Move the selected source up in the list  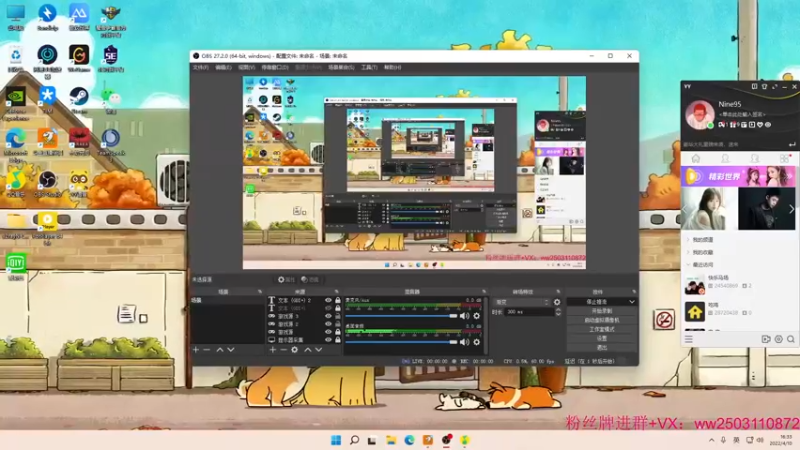point(308,349)
